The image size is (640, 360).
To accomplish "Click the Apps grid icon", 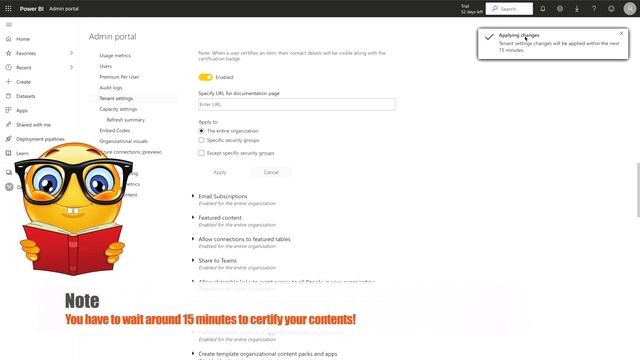I will [x=9, y=110].
